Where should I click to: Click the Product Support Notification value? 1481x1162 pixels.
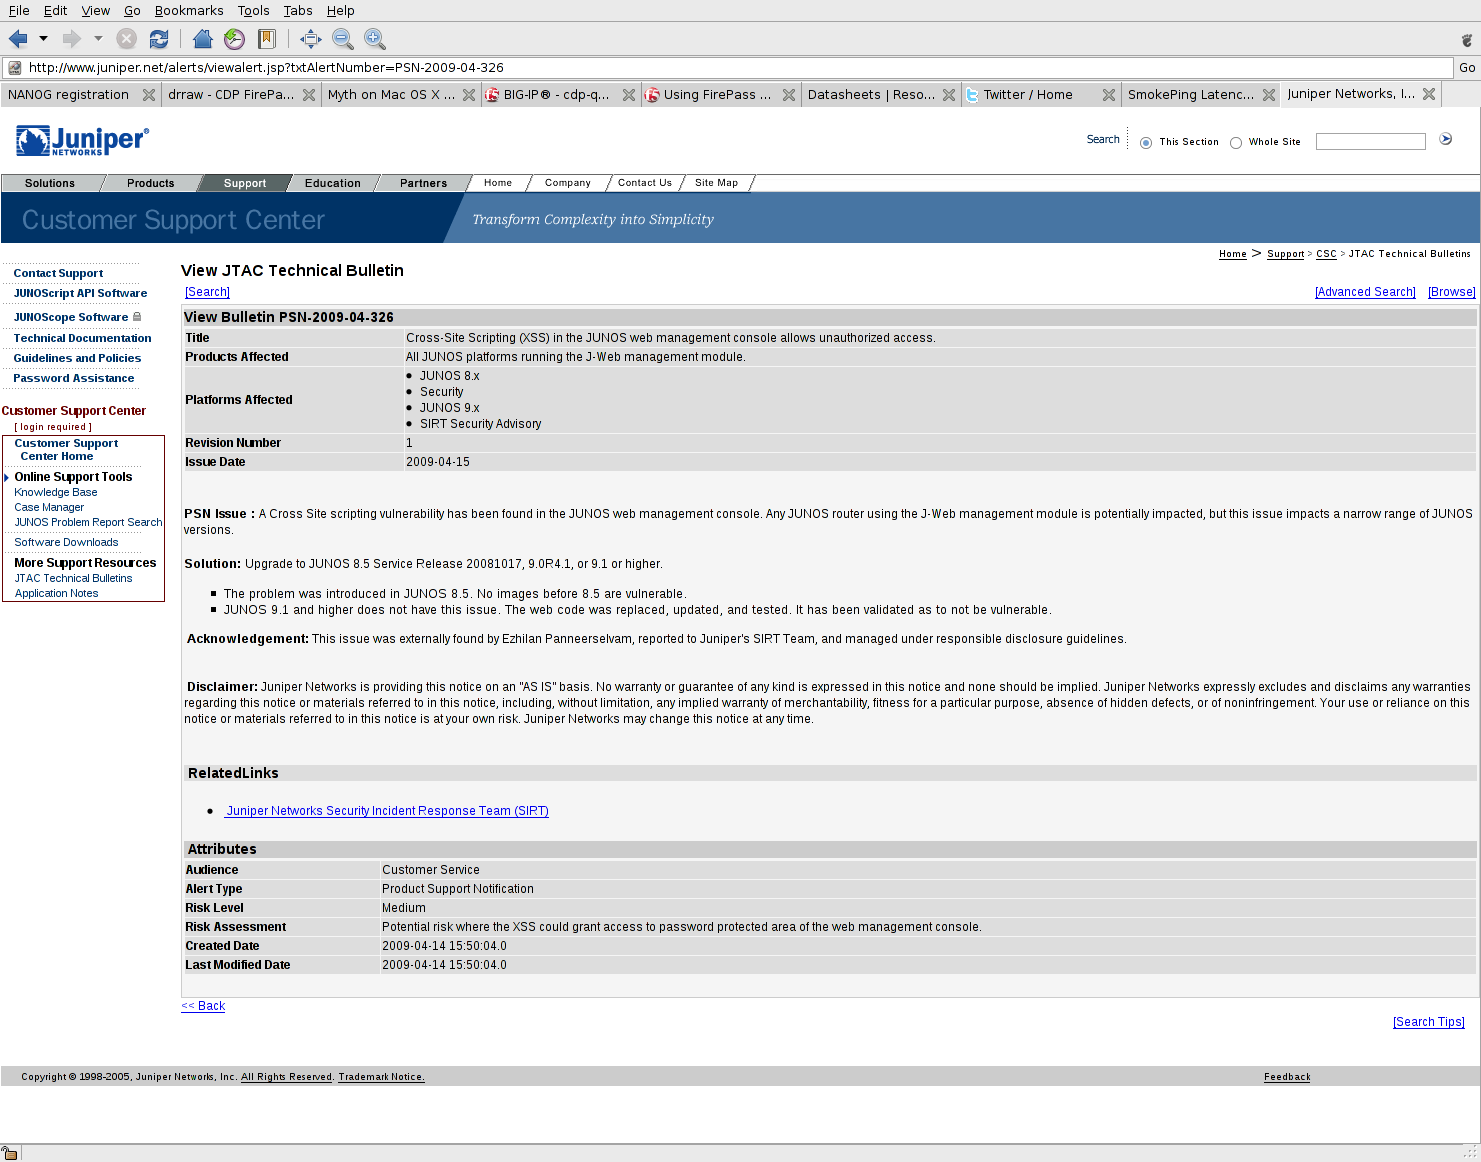point(458,889)
